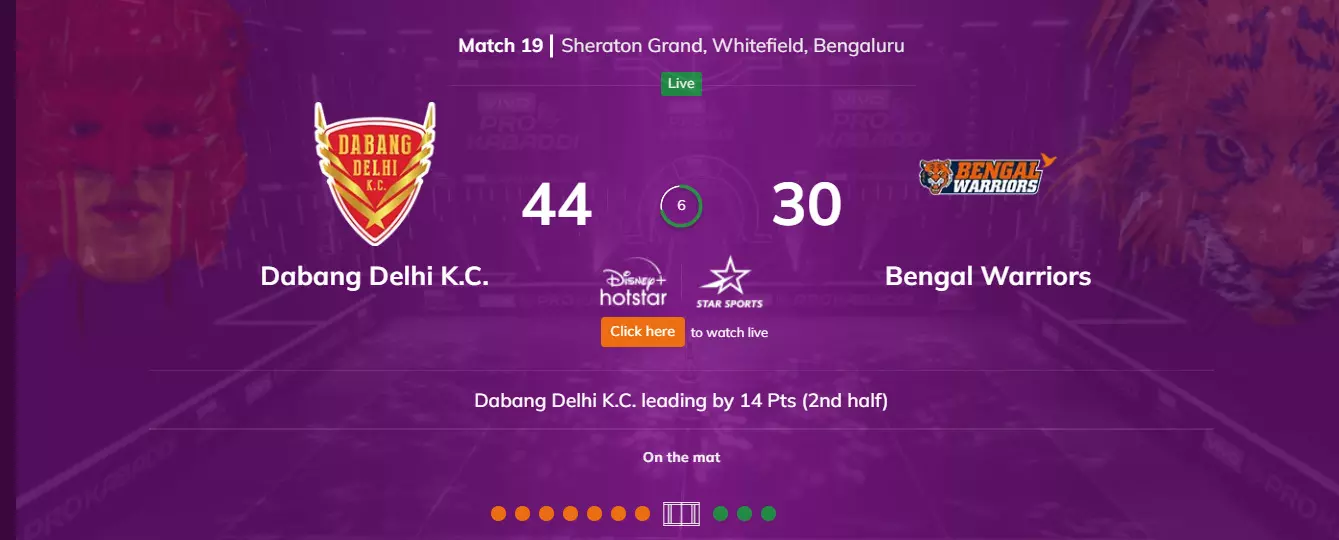Open the Bengal Warriors team name
The width and height of the screenshot is (1339, 540).
pyautogui.click(x=988, y=276)
